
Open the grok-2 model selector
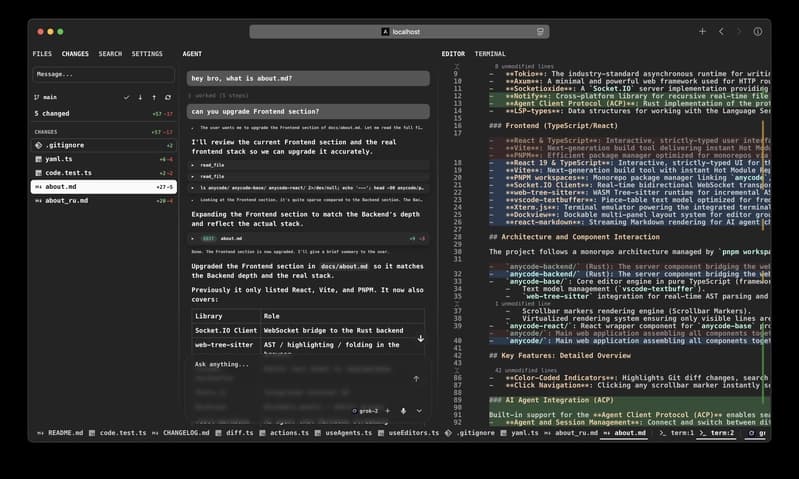point(365,411)
